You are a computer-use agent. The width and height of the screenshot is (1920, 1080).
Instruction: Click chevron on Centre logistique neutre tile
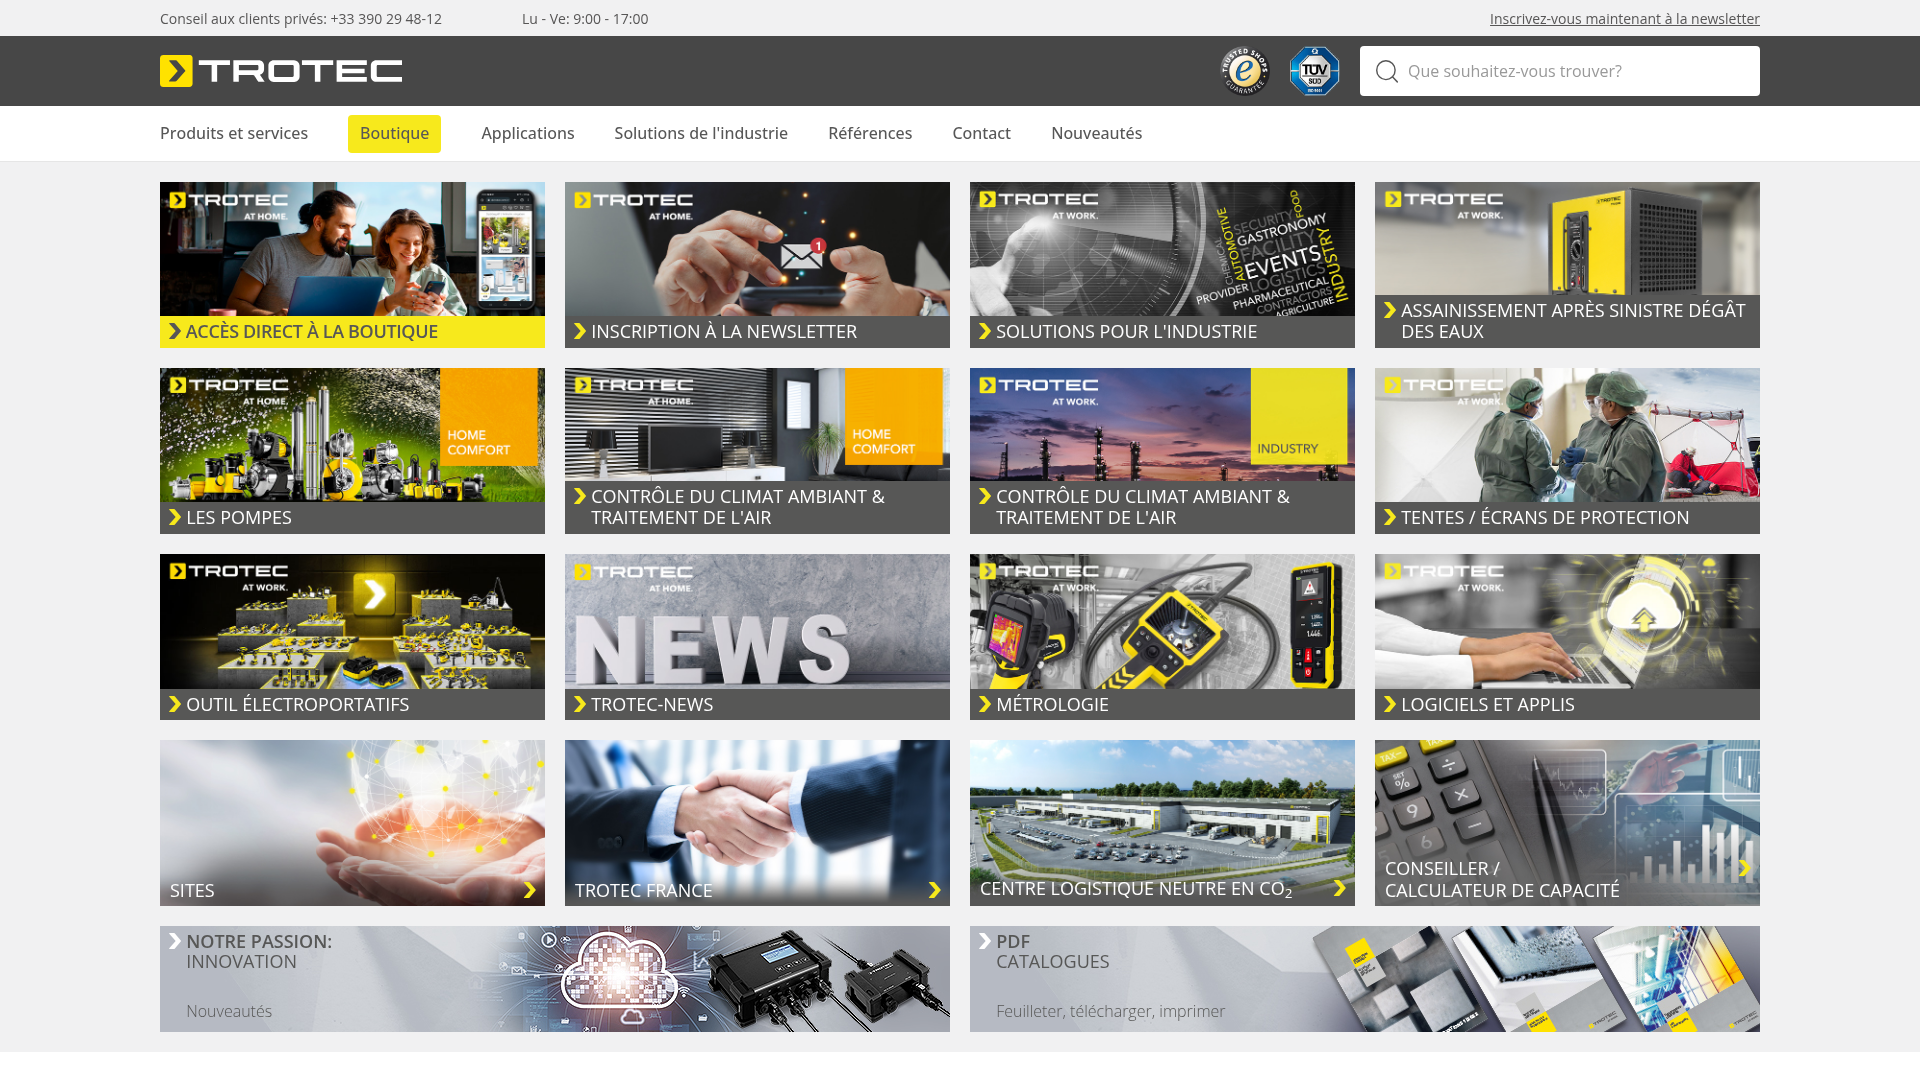click(x=1340, y=888)
